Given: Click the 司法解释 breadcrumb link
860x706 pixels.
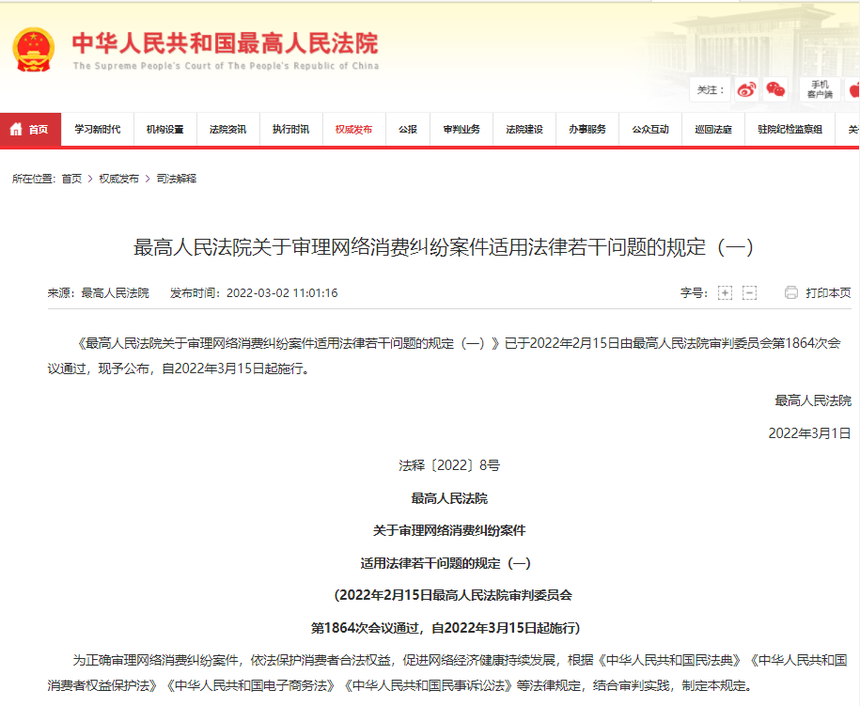Looking at the screenshot, I should [176, 179].
